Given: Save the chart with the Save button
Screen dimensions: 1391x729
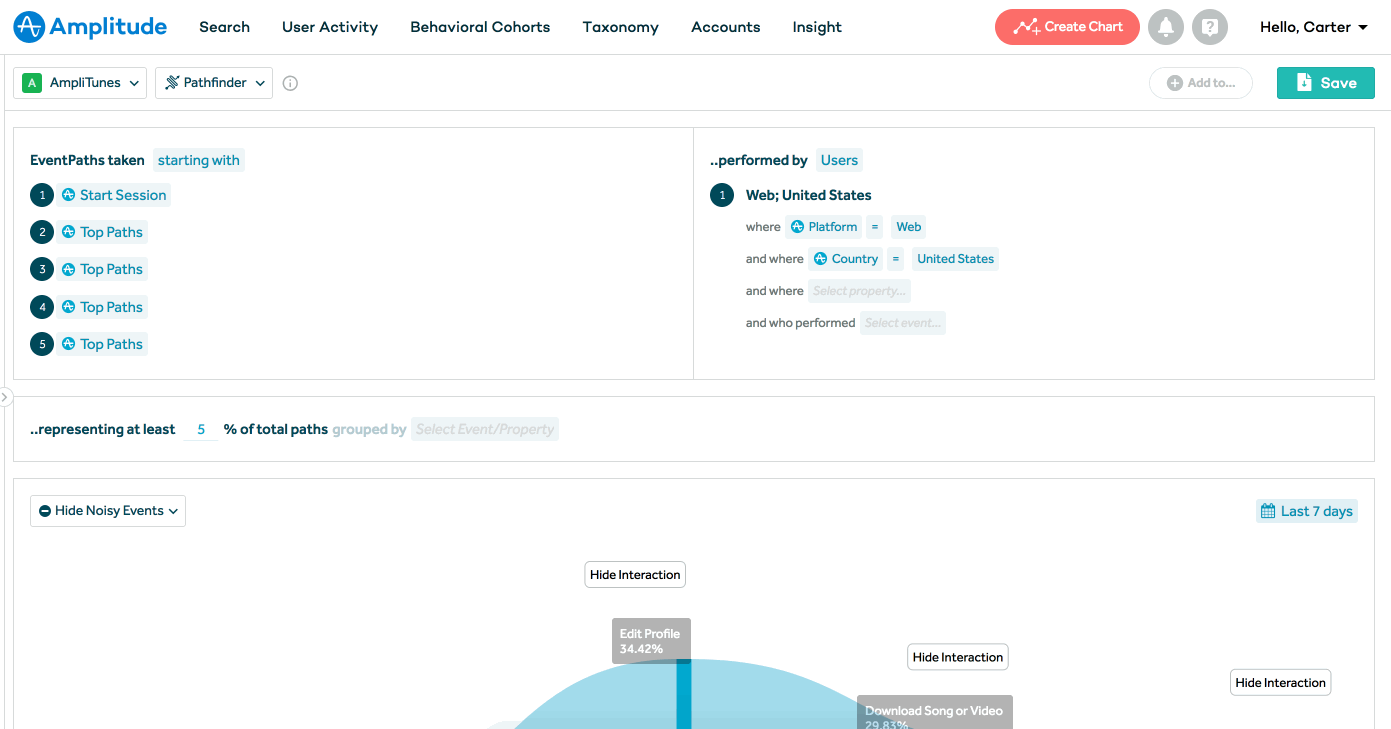Looking at the screenshot, I should 1325,83.
